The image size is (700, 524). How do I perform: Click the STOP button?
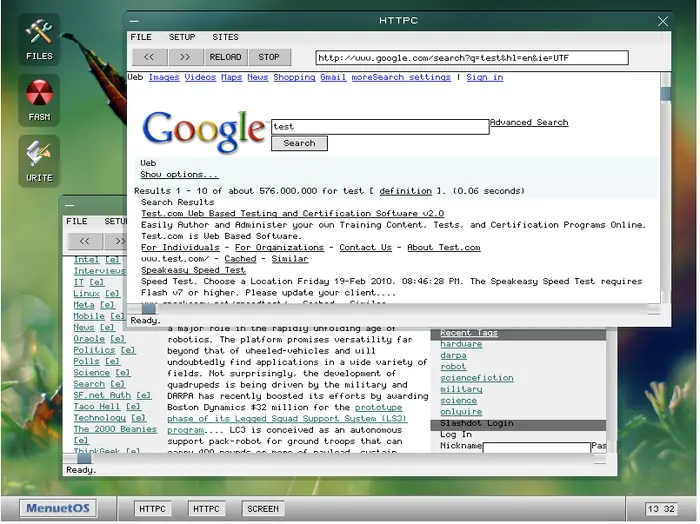click(269, 57)
